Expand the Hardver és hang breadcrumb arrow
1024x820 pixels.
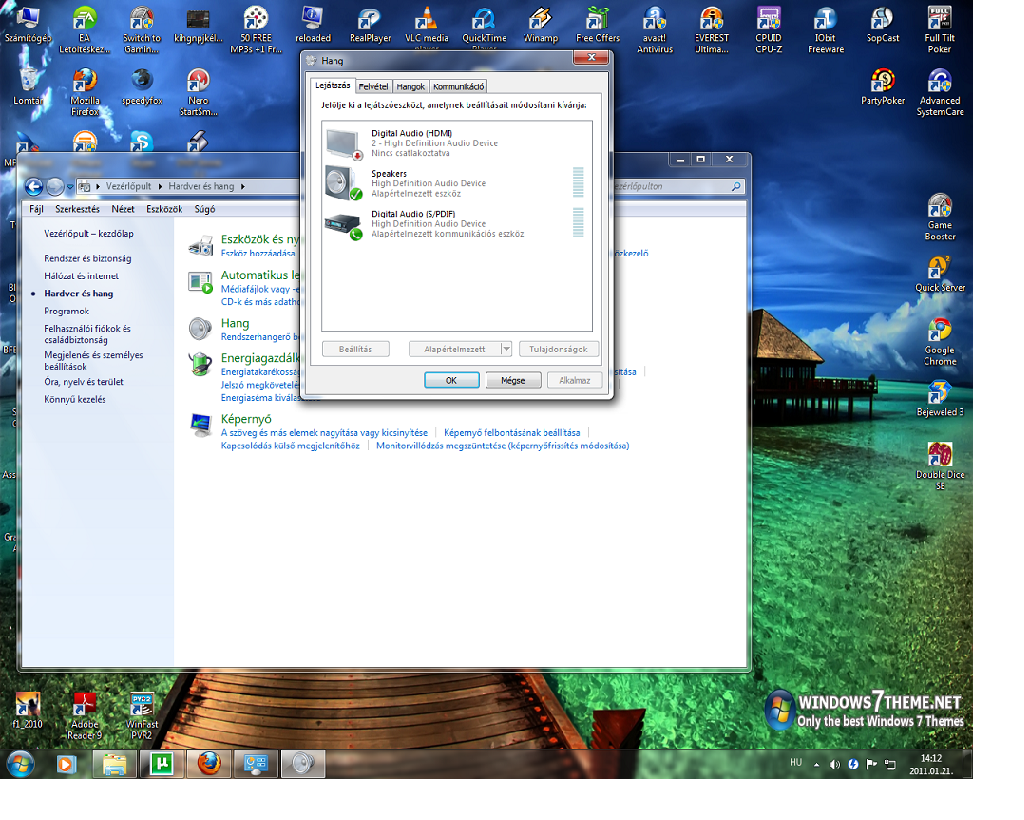coord(243,187)
